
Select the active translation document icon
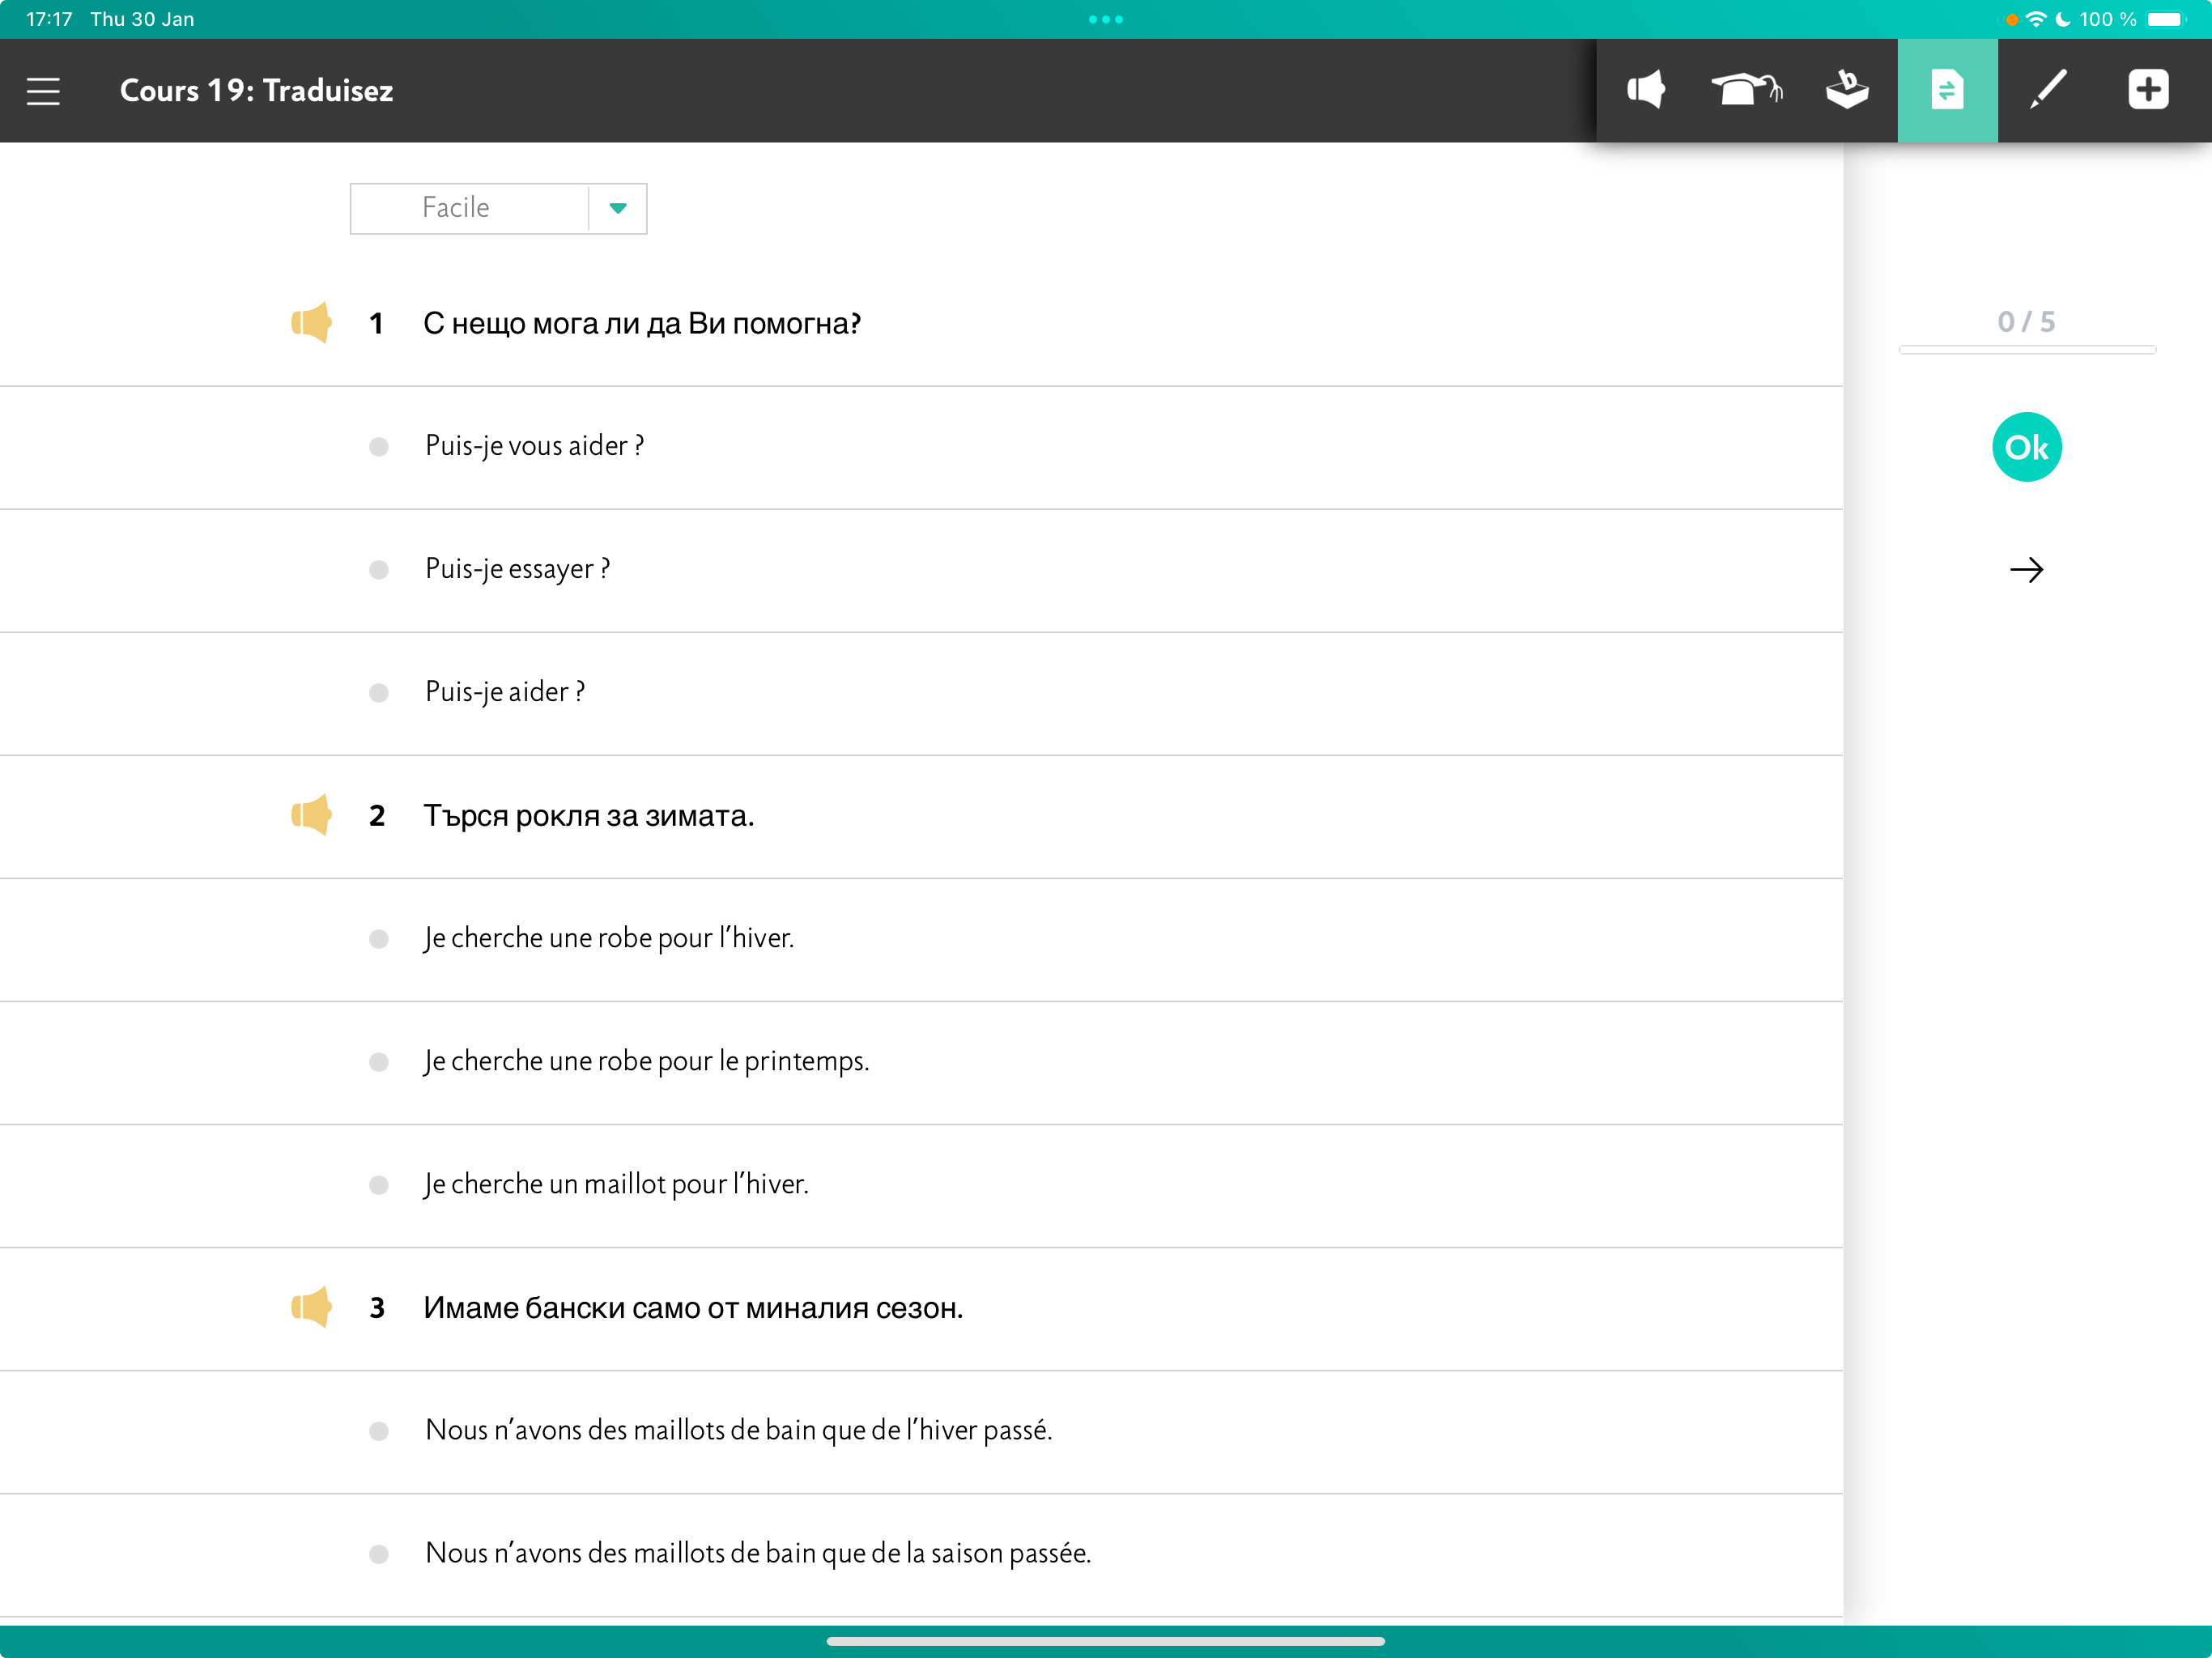click(x=1947, y=90)
